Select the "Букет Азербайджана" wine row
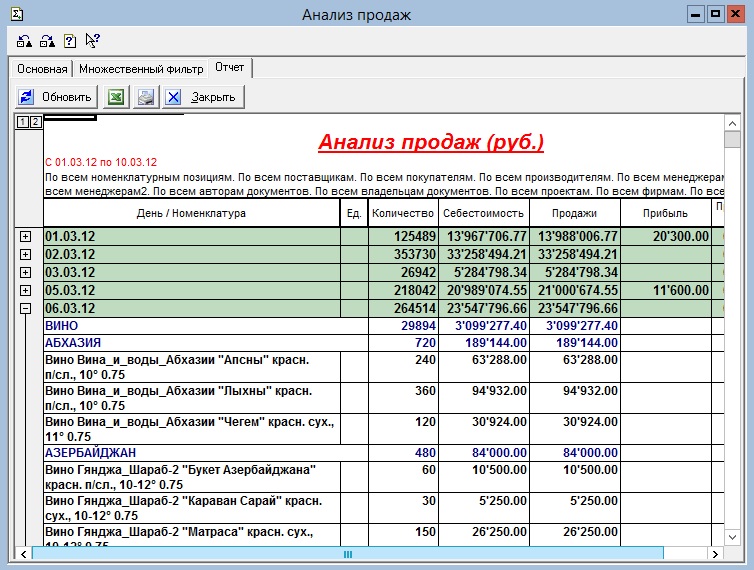The width and height of the screenshot is (754, 570). click(x=384, y=477)
